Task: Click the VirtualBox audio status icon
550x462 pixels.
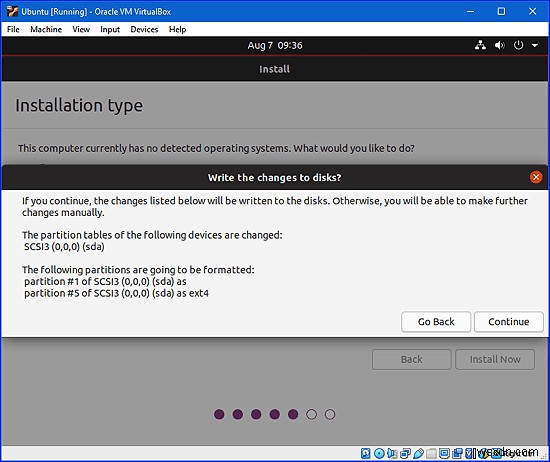Action: tap(391, 453)
